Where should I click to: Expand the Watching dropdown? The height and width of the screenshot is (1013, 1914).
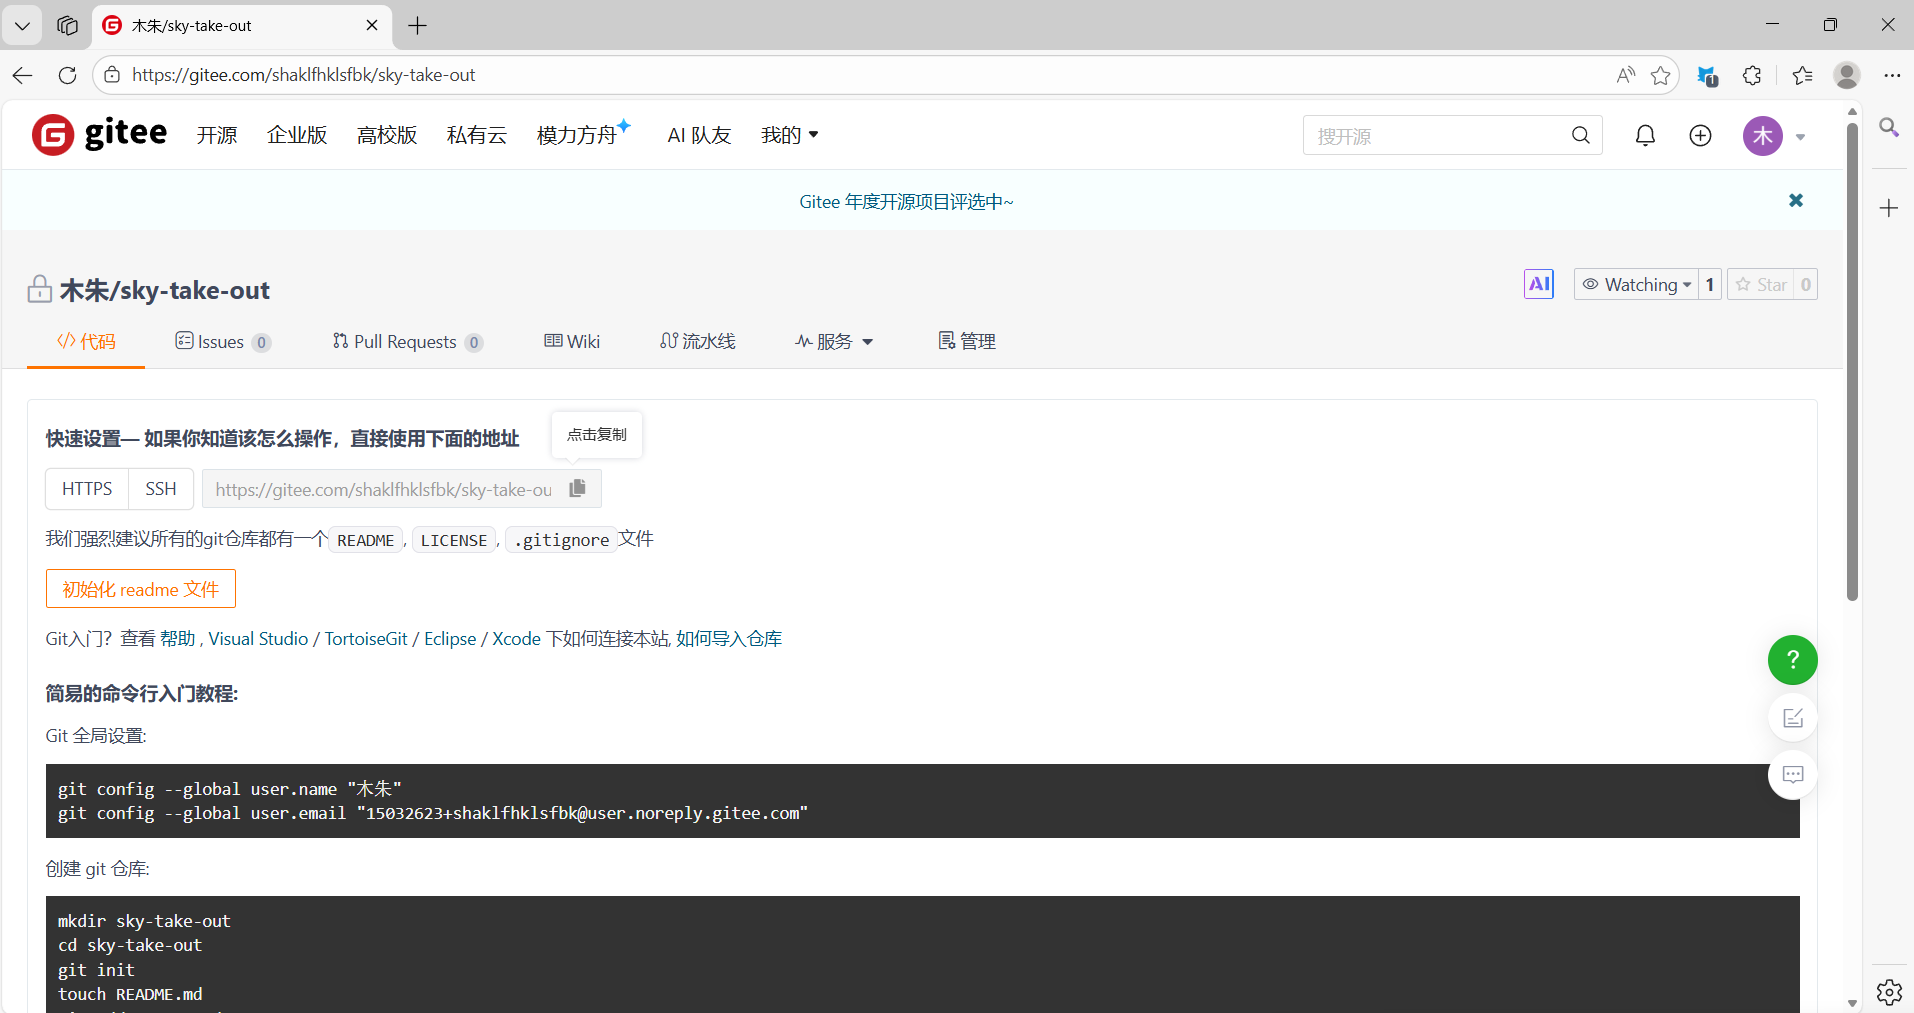1637,285
